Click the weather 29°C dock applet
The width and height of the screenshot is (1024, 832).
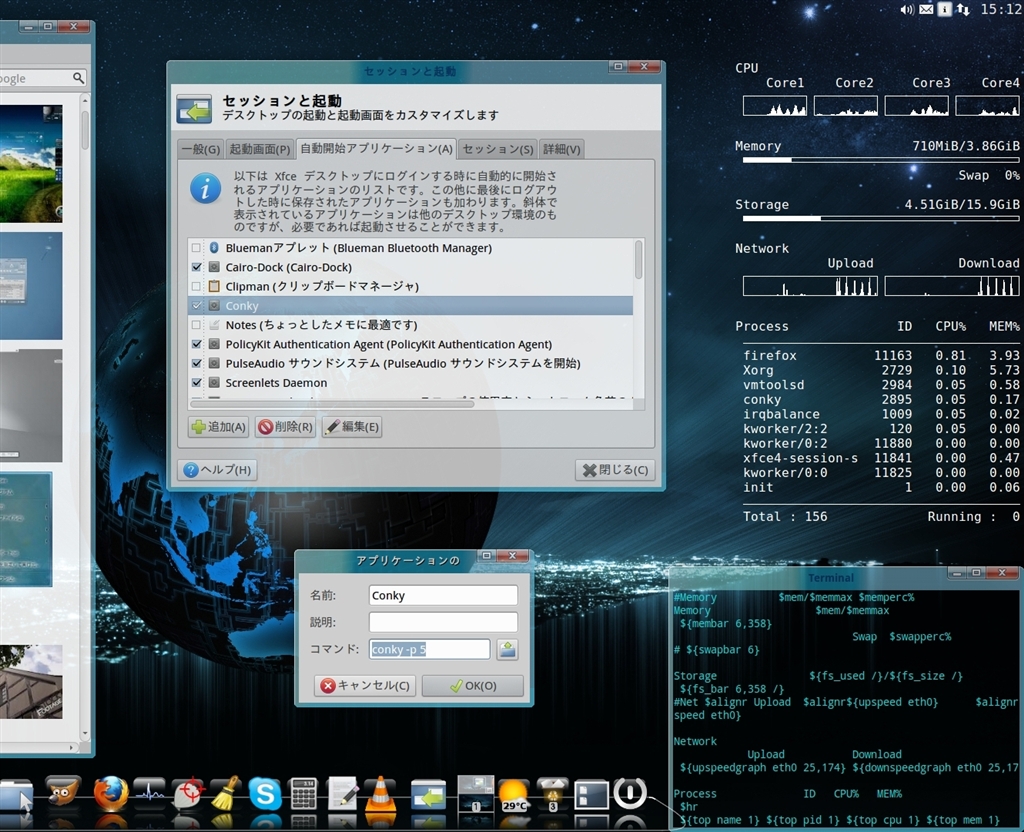514,794
